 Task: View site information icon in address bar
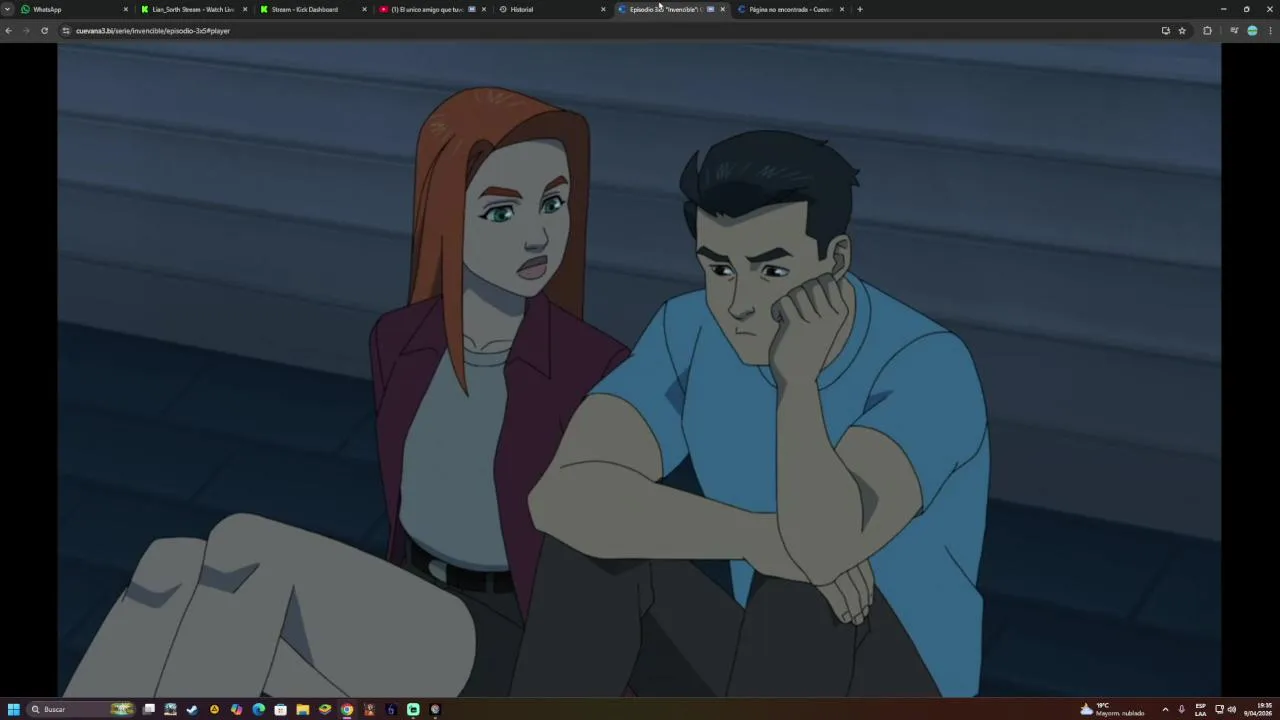tap(66, 30)
